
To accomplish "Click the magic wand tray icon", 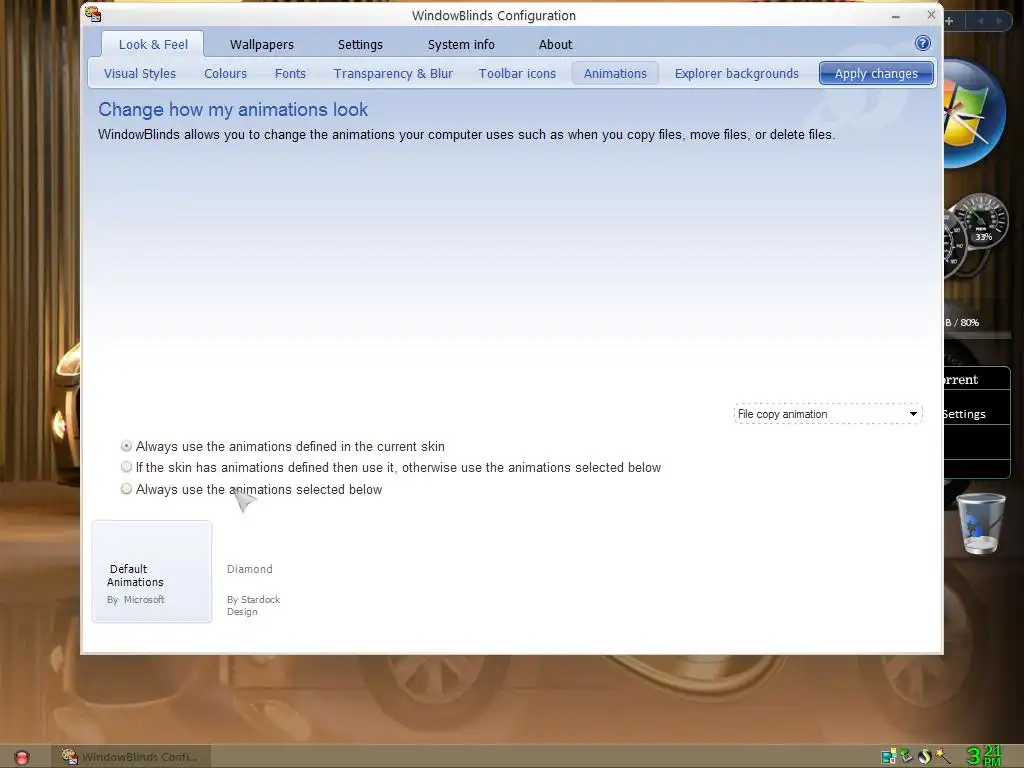I will tap(942, 756).
